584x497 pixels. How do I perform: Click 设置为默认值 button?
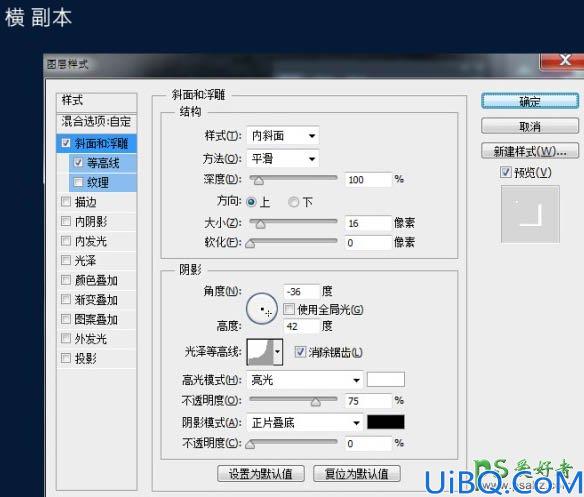point(261,474)
